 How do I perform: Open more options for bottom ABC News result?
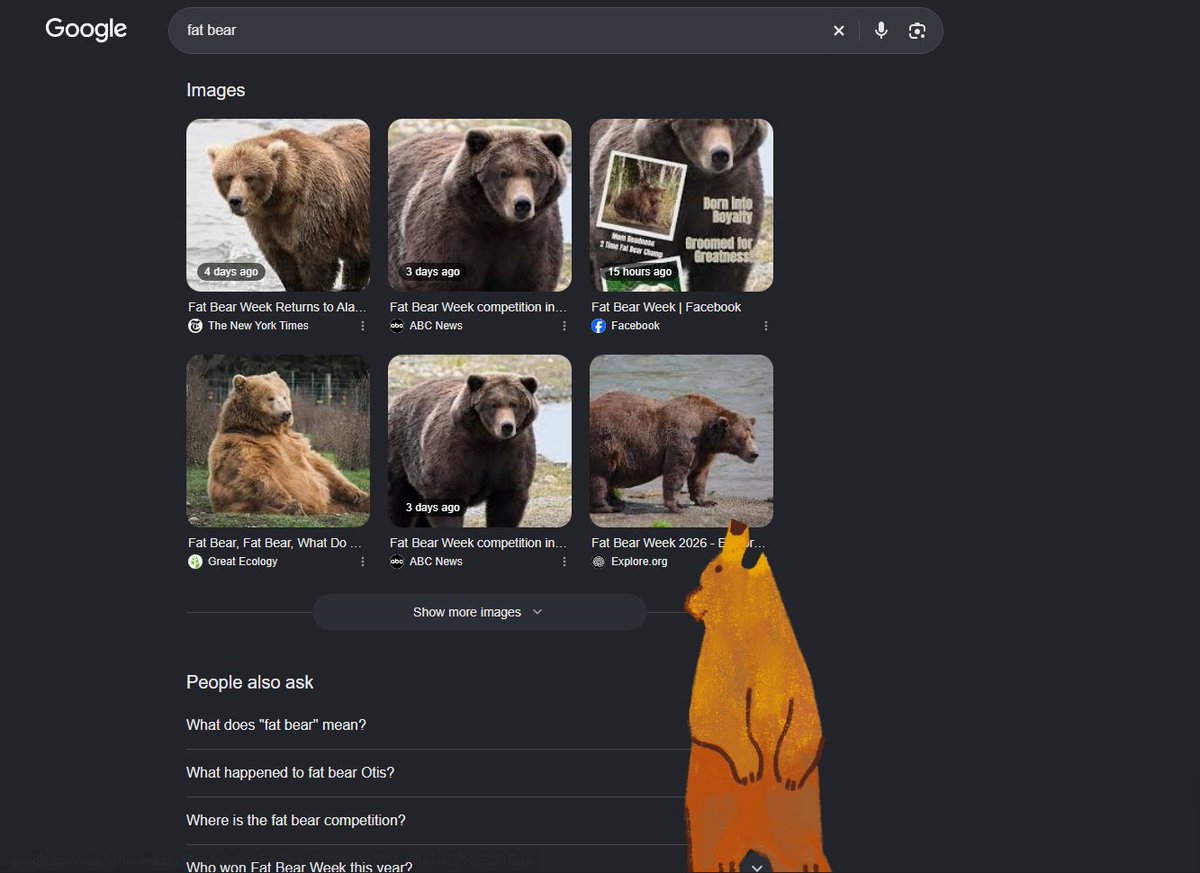point(564,562)
